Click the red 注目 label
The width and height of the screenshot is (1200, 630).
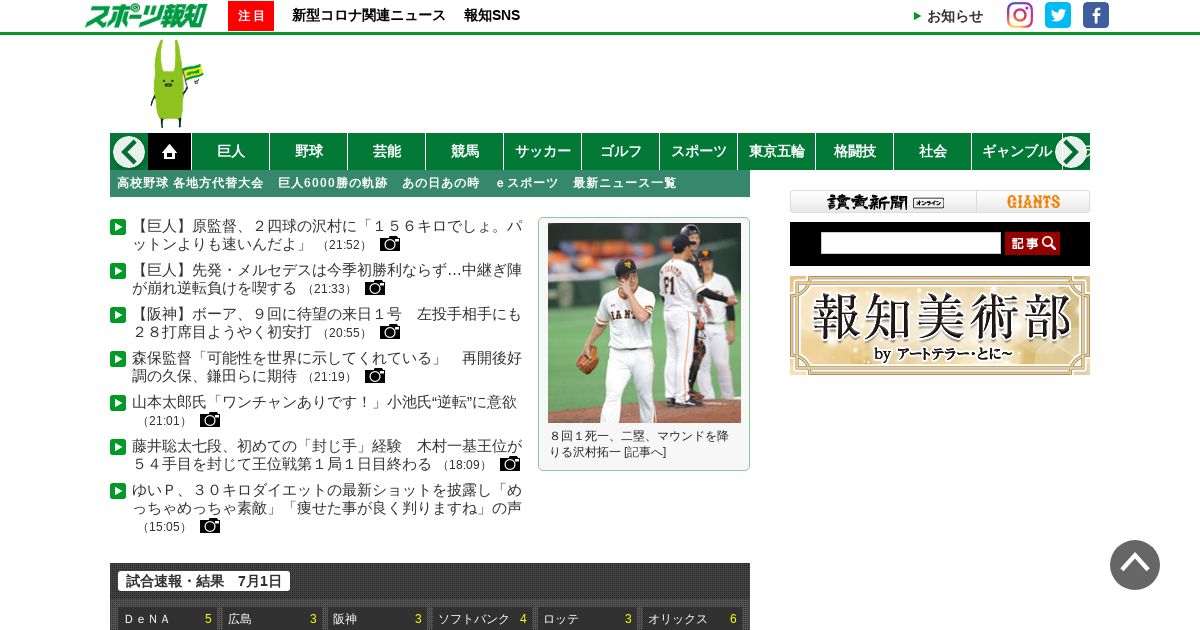pyautogui.click(x=251, y=16)
